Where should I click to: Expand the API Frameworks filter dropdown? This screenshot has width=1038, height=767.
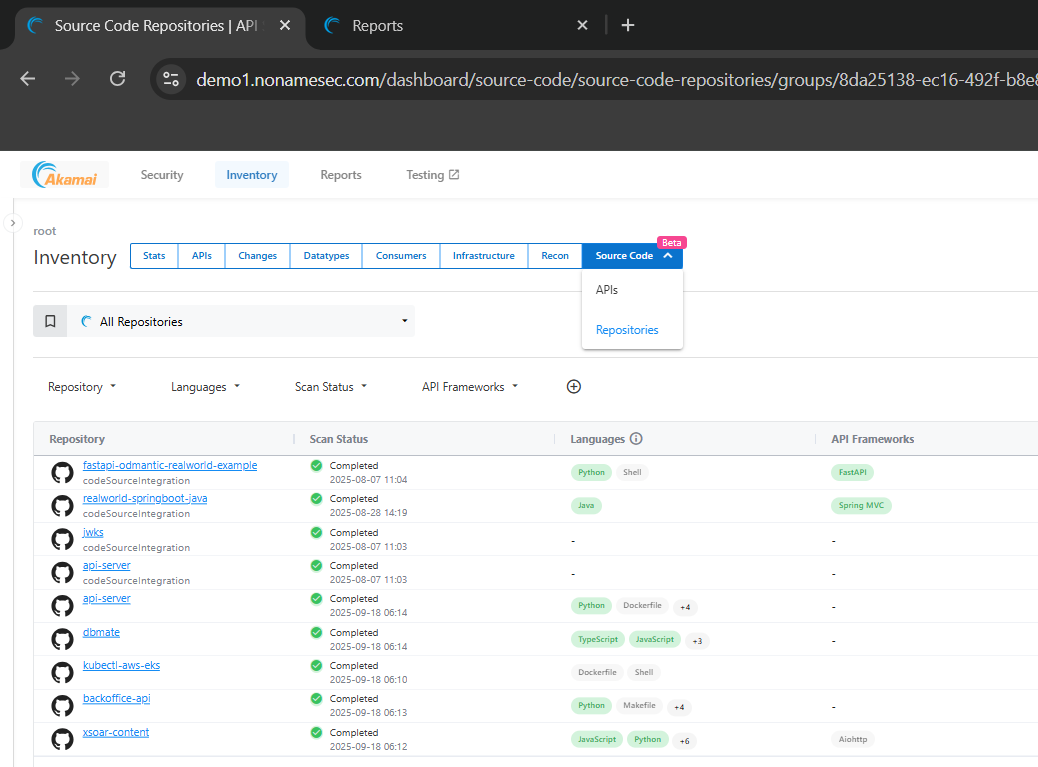click(x=470, y=387)
